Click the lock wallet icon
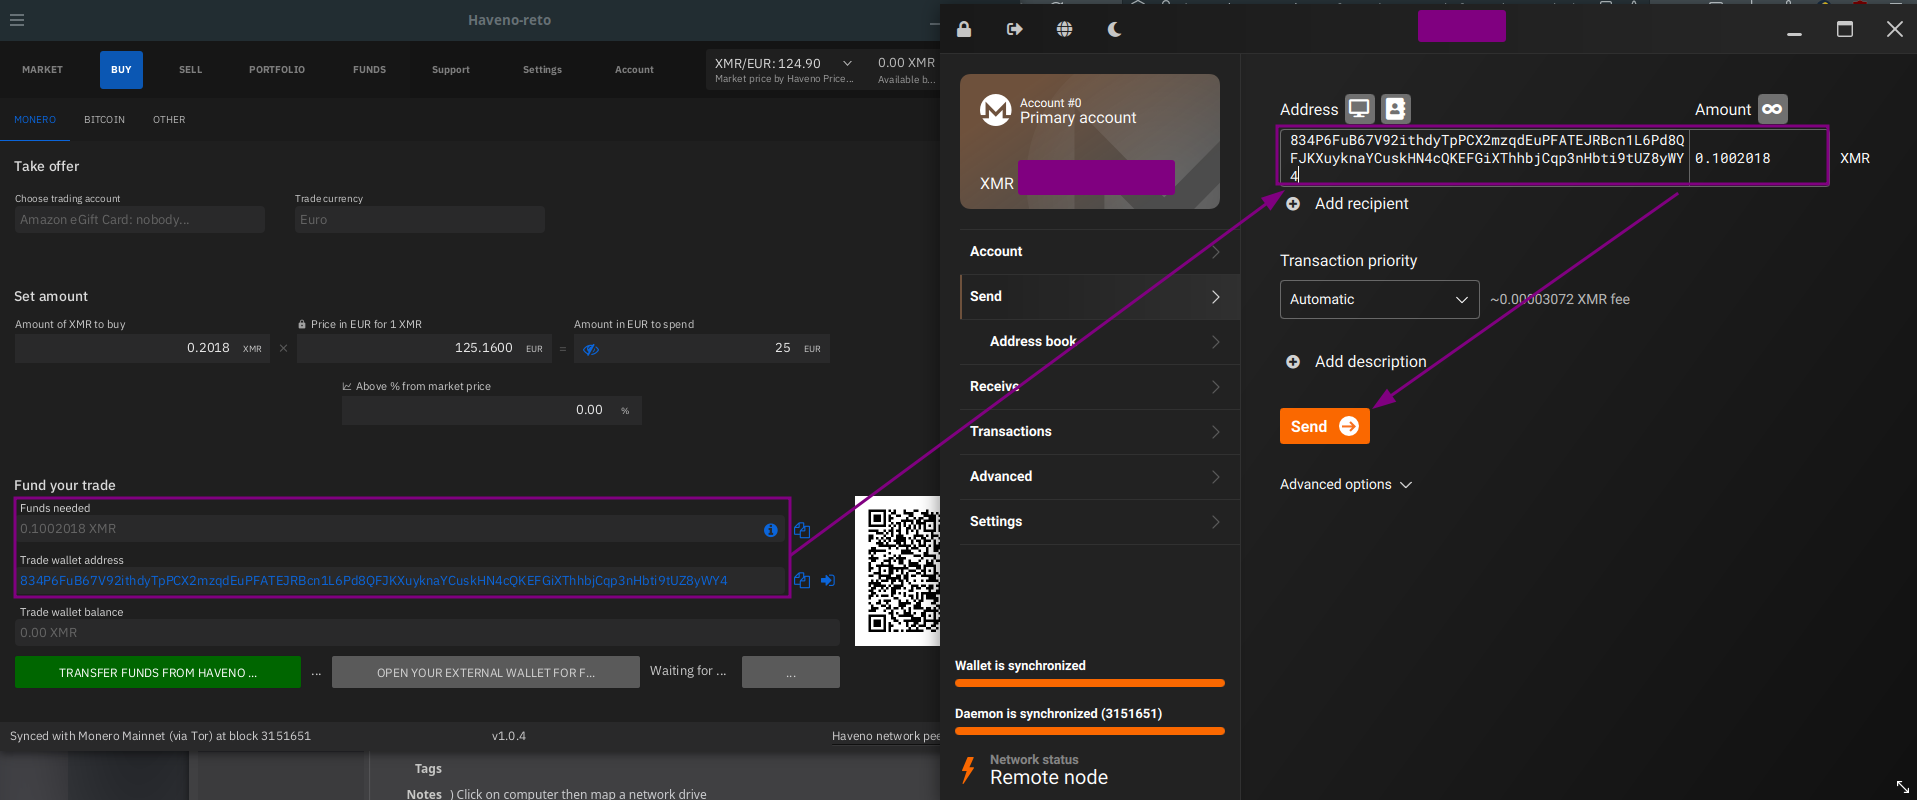Image resolution: width=1917 pixels, height=800 pixels. [x=964, y=29]
